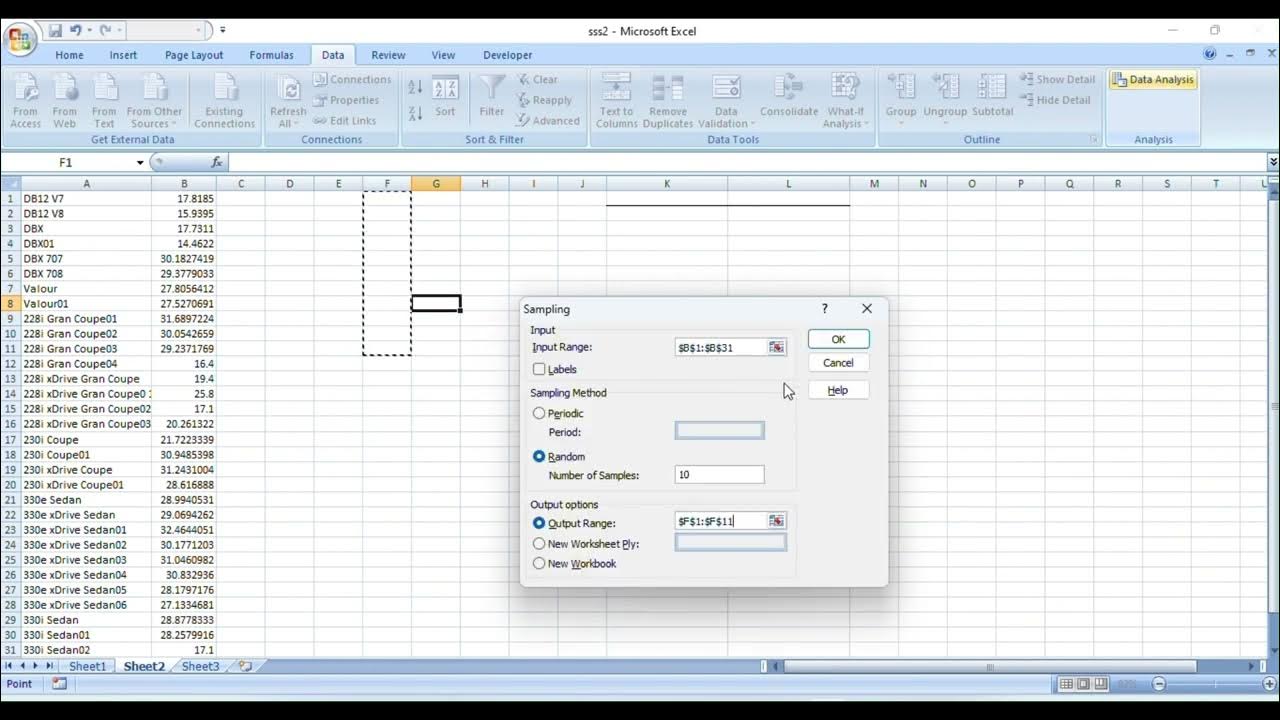Click the vertical scrollbar thumb

tap(1272, 407)
